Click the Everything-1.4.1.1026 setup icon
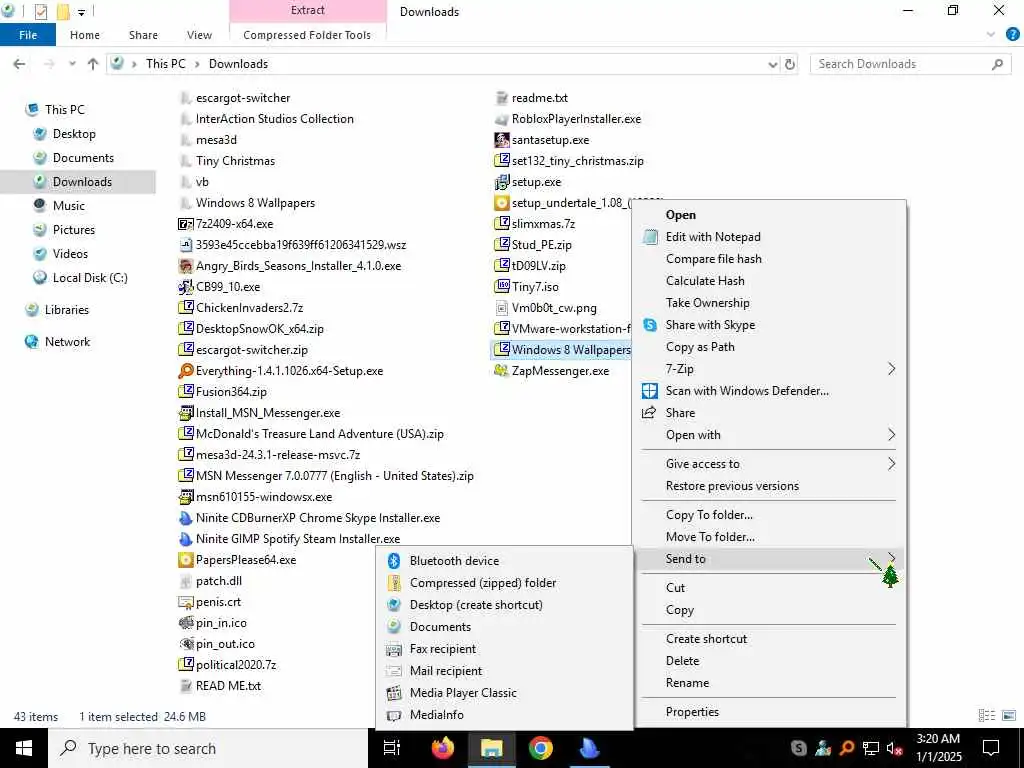The width and height of the screenshot is (1024, 768). [186, 371]
